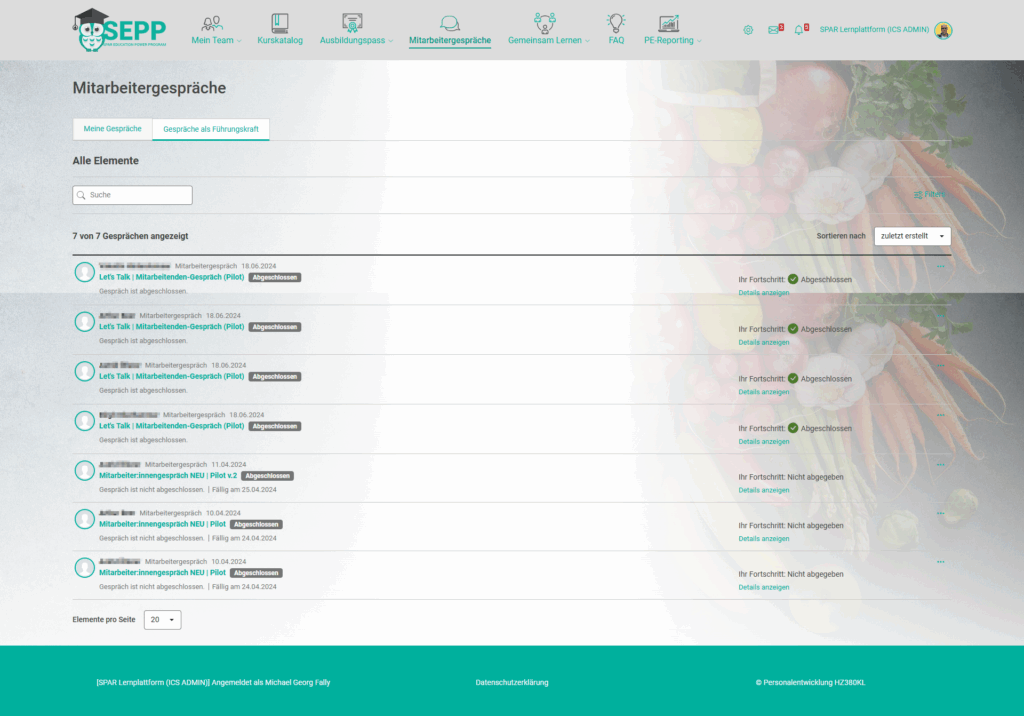This screenshot has height=716, width=1024.
Task: Switch to the Gespräche als Führungskraft tab
Action: pos(211,129)
